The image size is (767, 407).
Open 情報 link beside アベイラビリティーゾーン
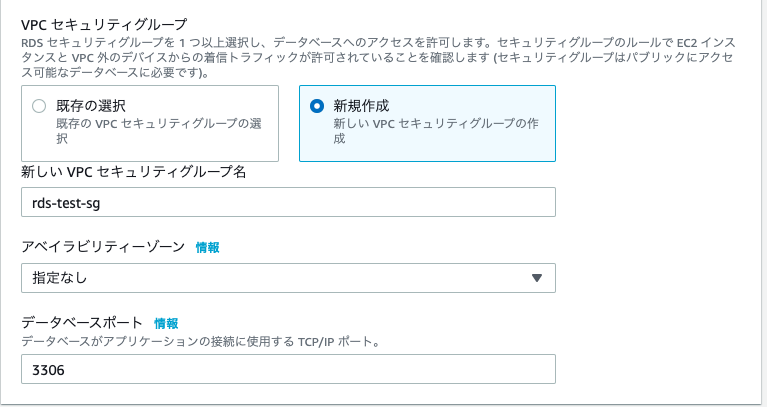point(207,247)
